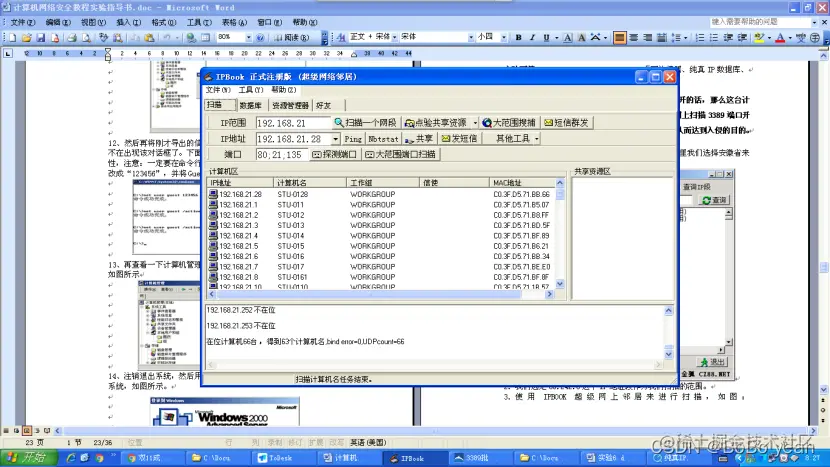Click the 查询 button in background window

(x=714, y=200)
